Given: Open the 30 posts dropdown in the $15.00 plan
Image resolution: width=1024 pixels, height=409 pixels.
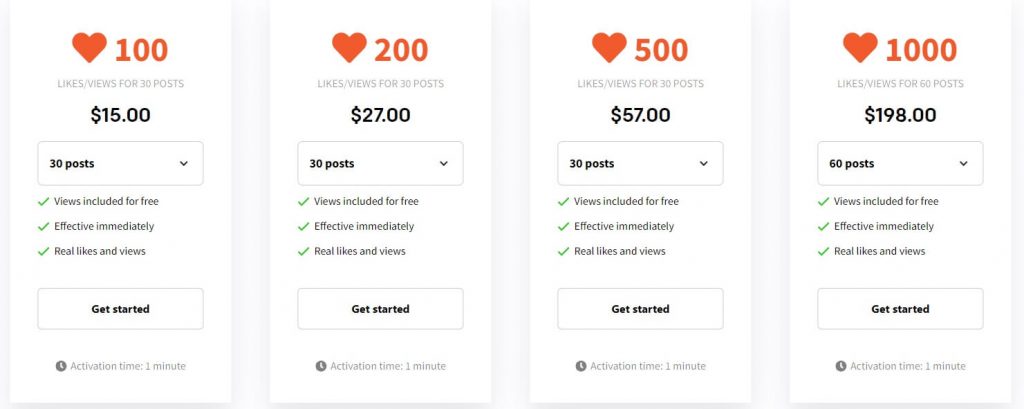Looking at the screenshot, I should [120, 163].
